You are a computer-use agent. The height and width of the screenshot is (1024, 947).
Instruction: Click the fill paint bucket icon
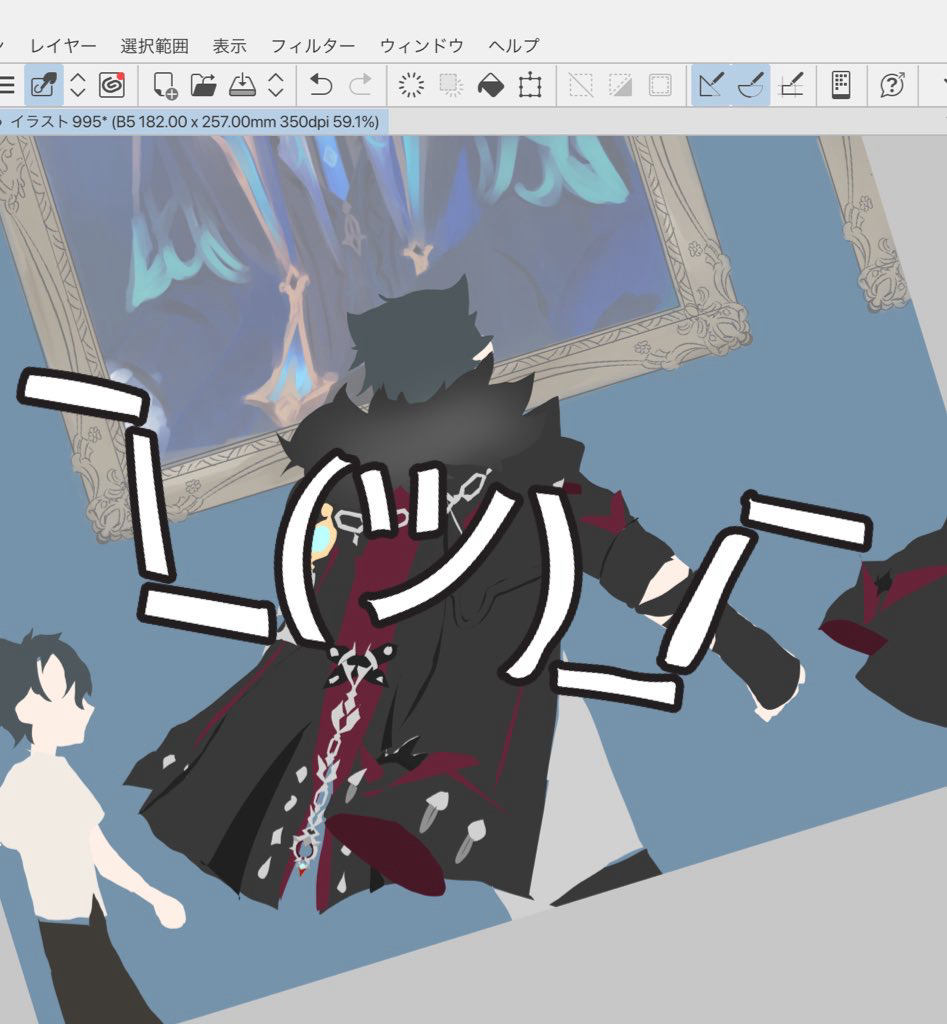490,85
